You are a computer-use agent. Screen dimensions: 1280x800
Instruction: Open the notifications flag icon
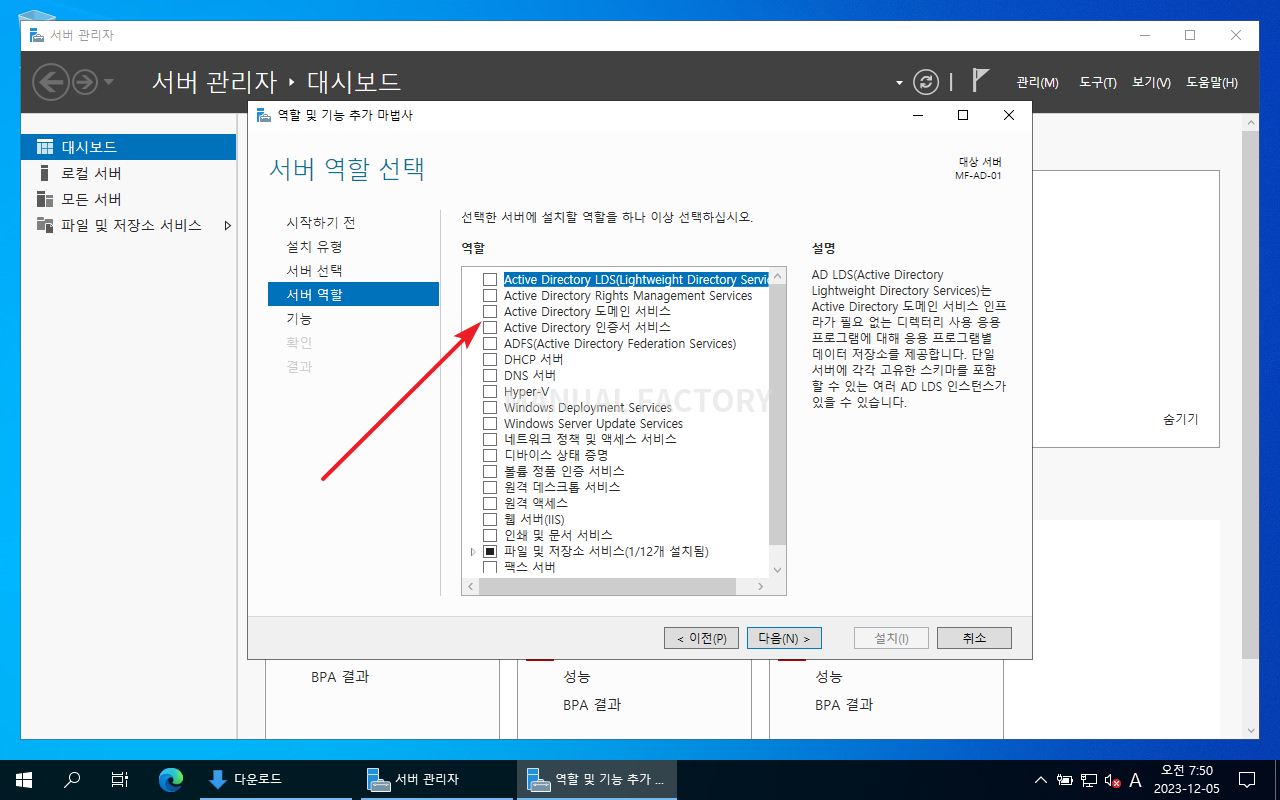[x=980, y=81]
